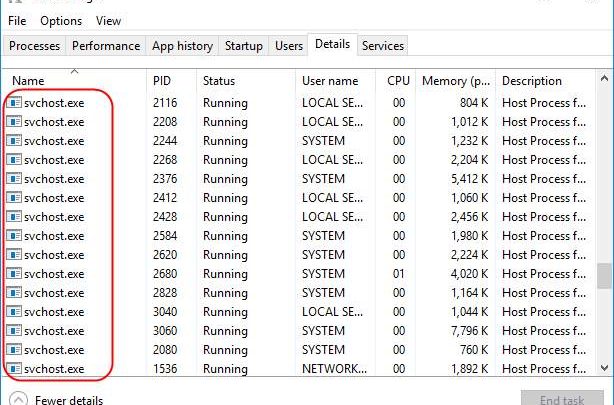Image resolution: width=614 pixels, height=405 pixels.
Task: Switch to the Performance tab
Action: 106,45
